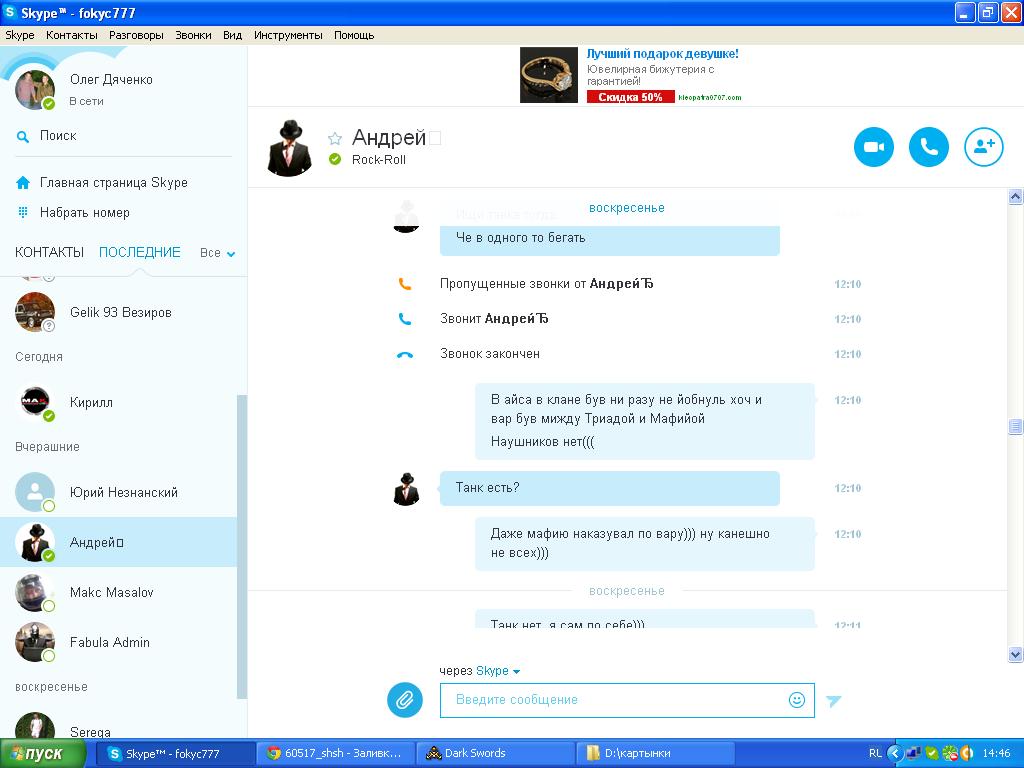Click the tray clock 14:46
1024x768 pixels.
point(997,754)
